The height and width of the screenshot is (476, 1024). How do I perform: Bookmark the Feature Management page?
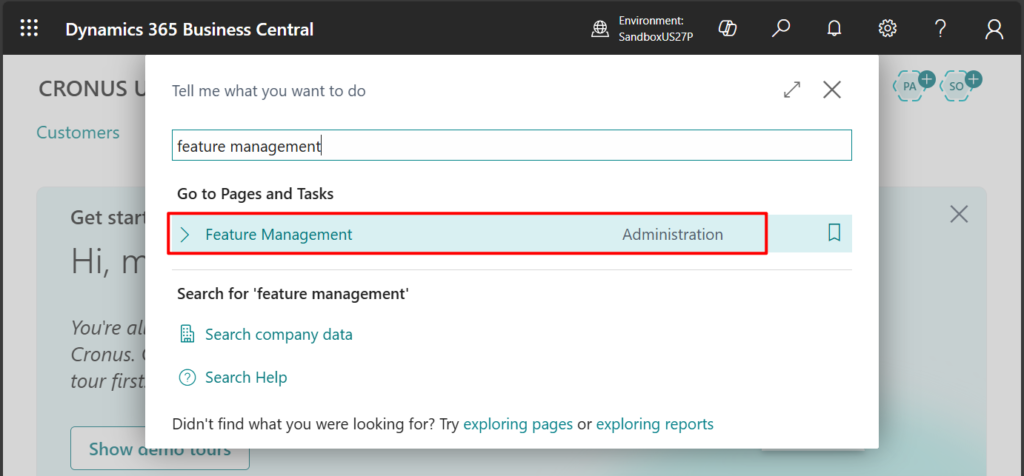click(x=834, y=234)
